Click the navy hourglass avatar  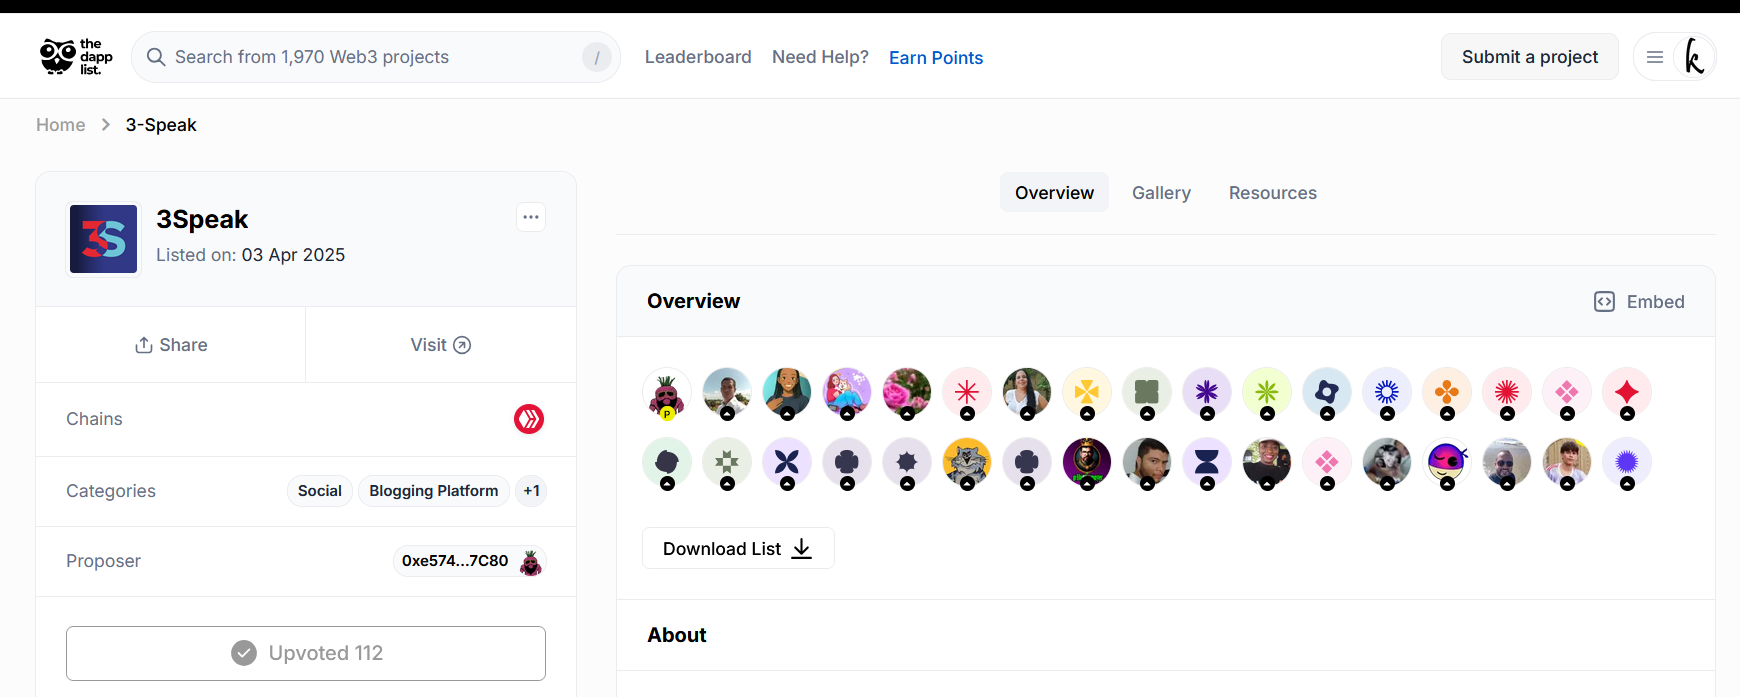point(1207,463)
